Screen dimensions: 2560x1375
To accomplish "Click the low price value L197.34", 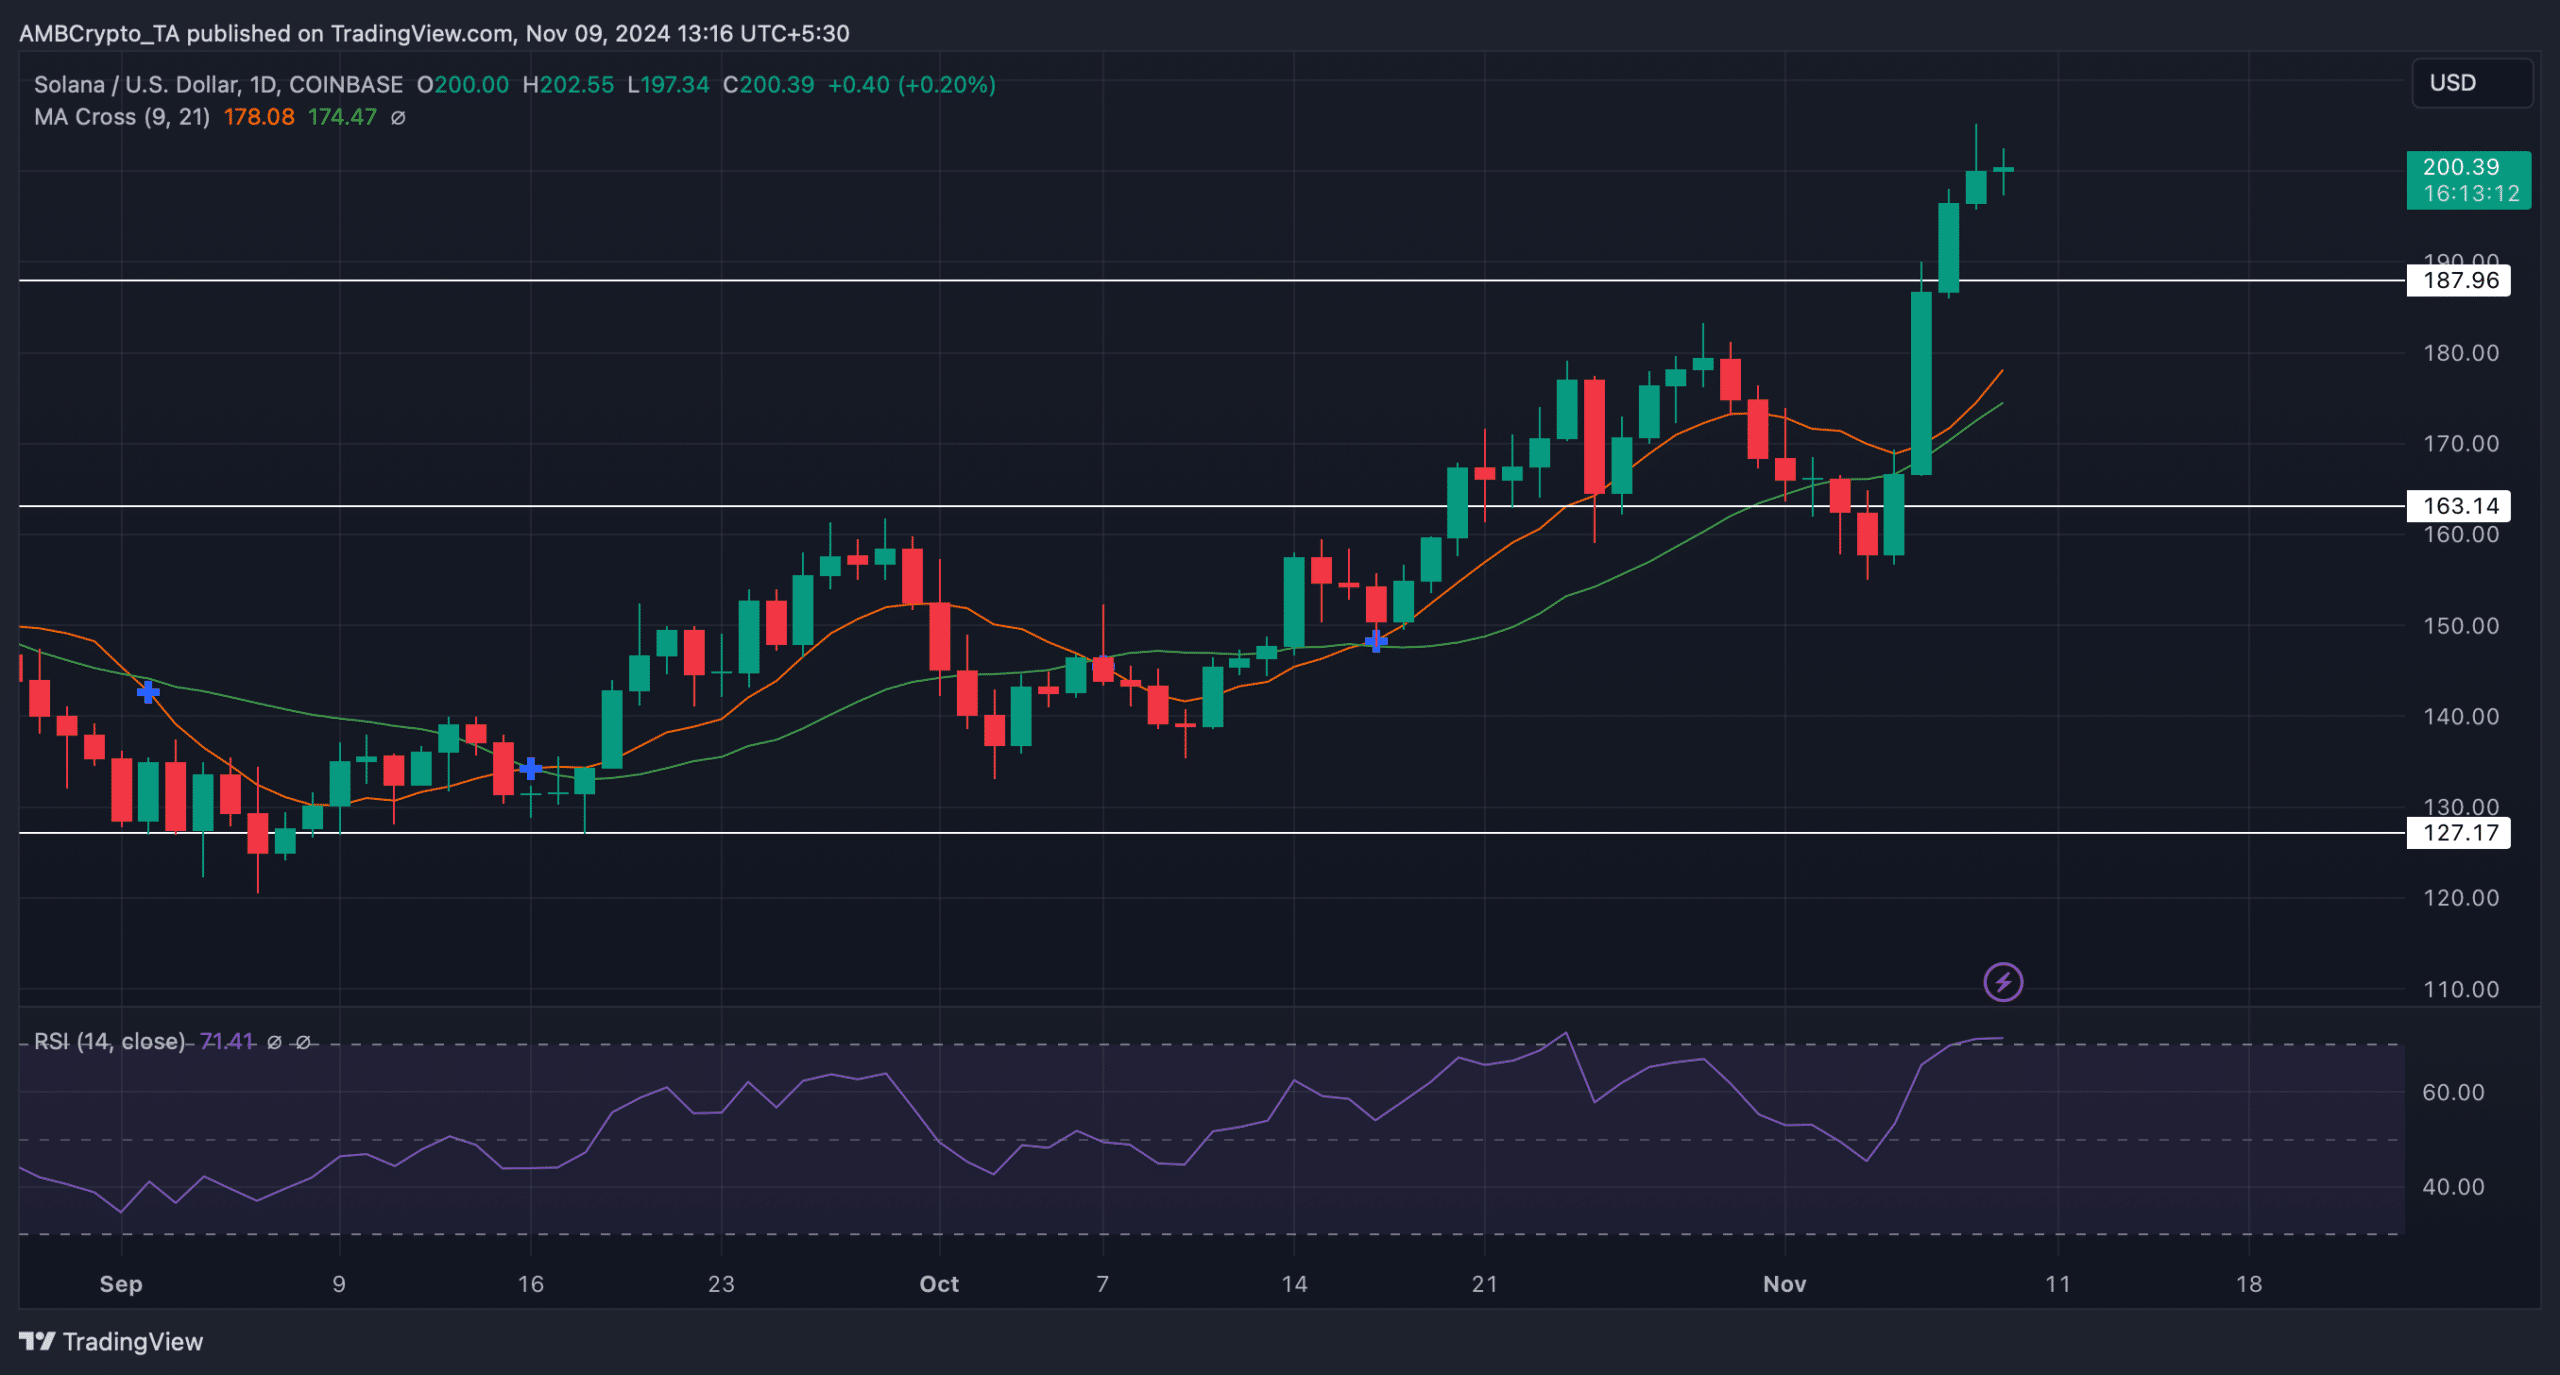I will click(668, 85).
